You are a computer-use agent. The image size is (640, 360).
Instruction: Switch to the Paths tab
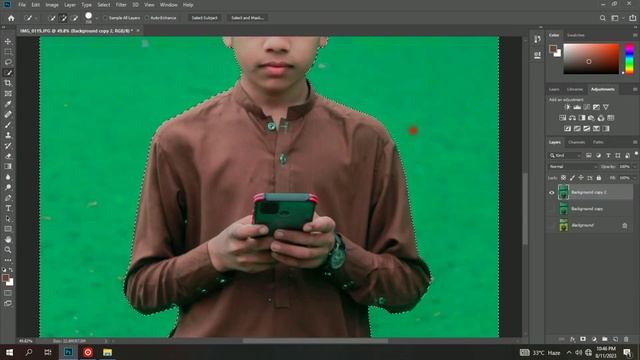(x=598, y=142)
